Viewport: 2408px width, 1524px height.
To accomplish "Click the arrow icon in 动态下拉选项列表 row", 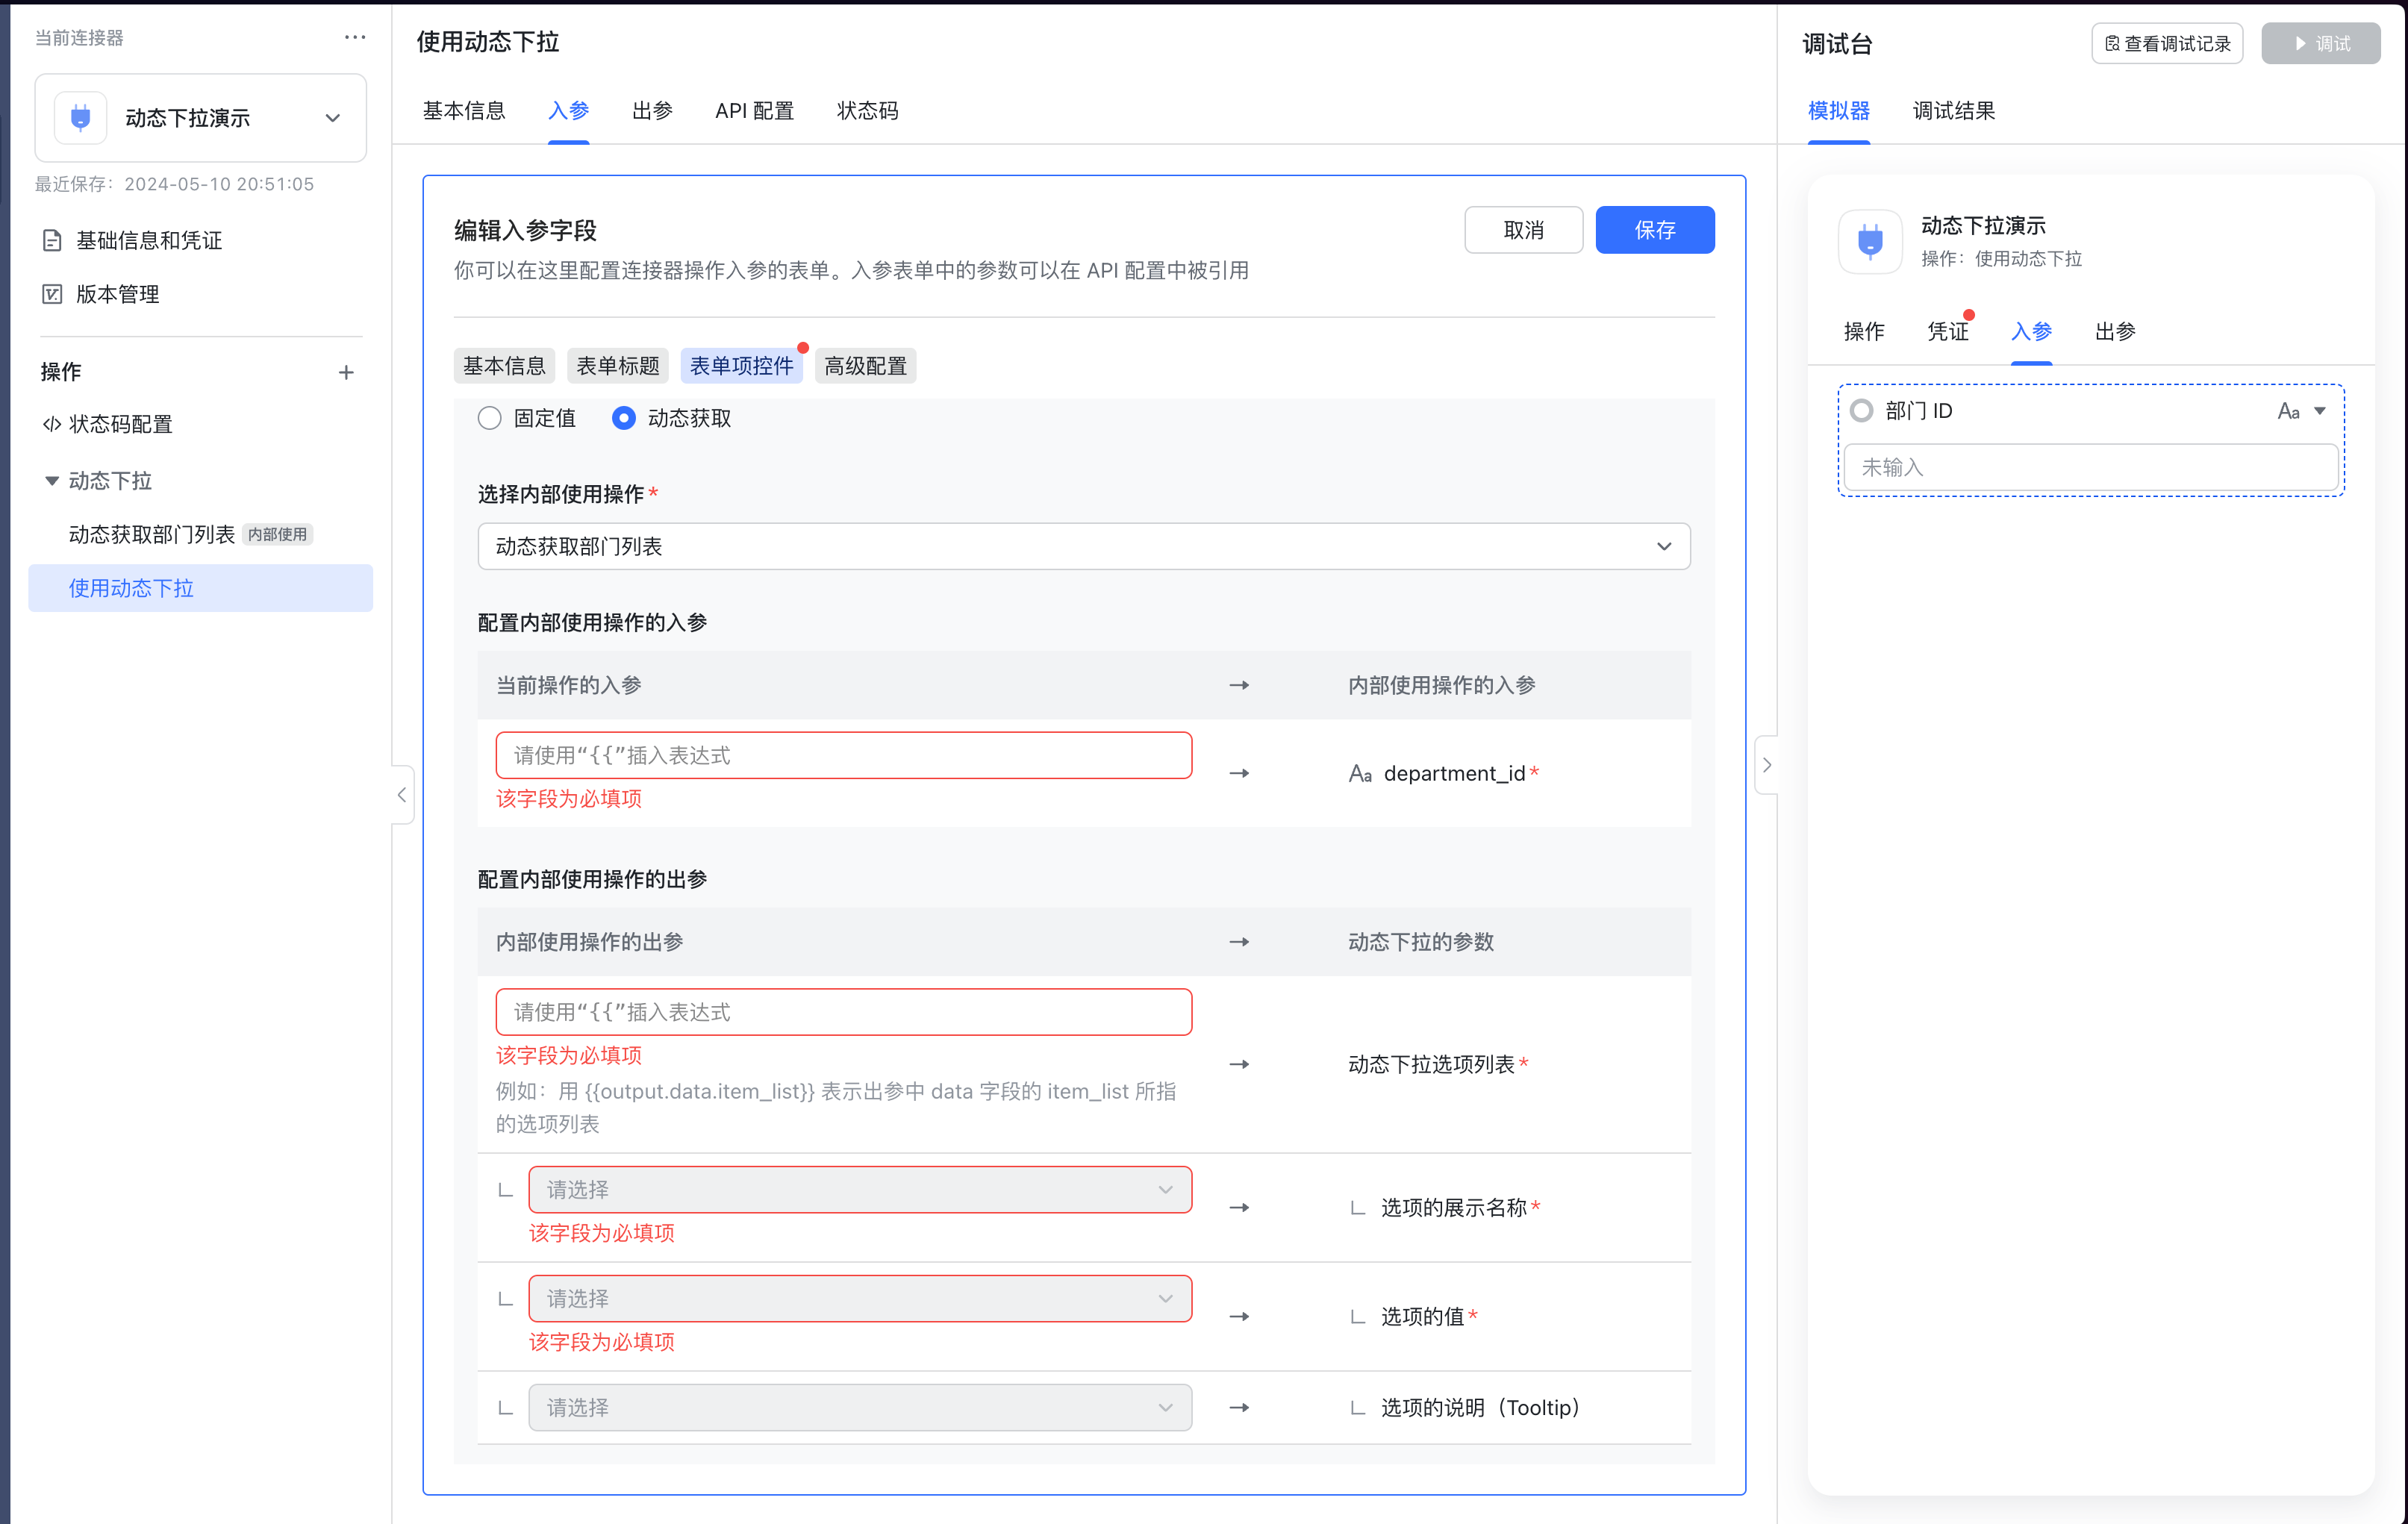I will 1240,1065.
